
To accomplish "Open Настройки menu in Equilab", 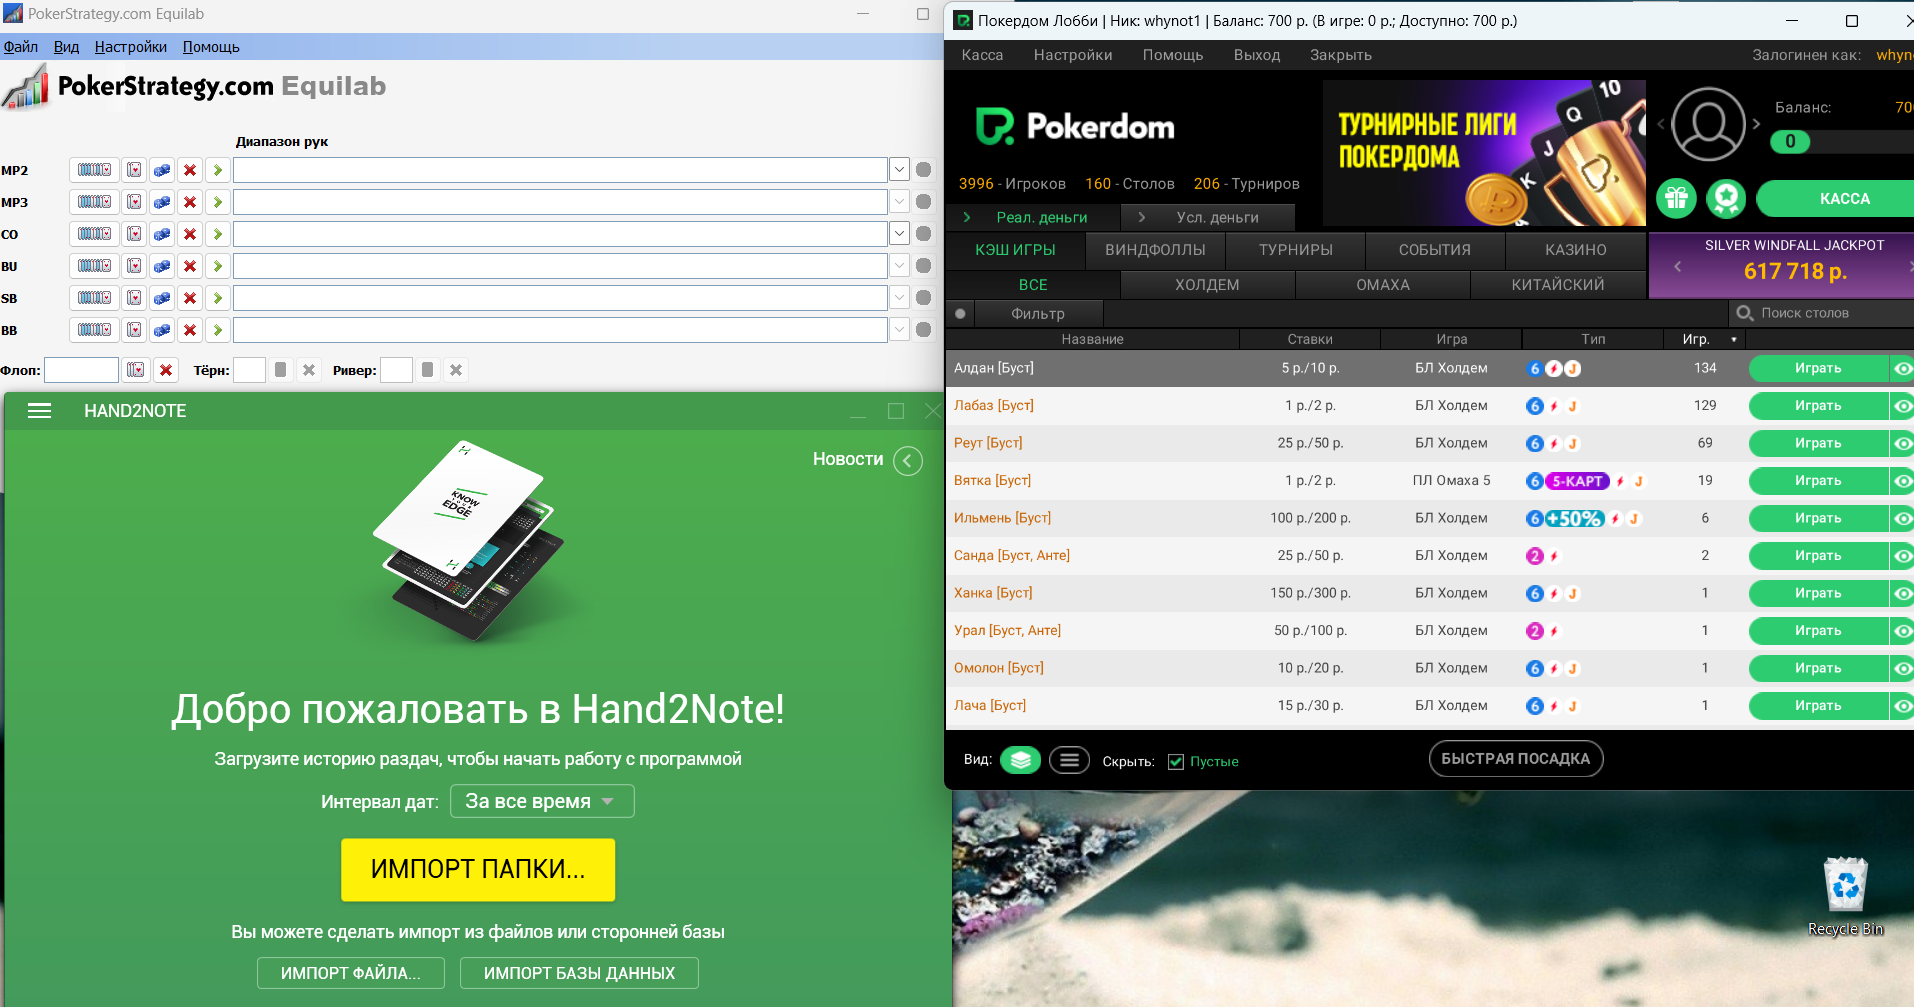I will coord(130,47).
